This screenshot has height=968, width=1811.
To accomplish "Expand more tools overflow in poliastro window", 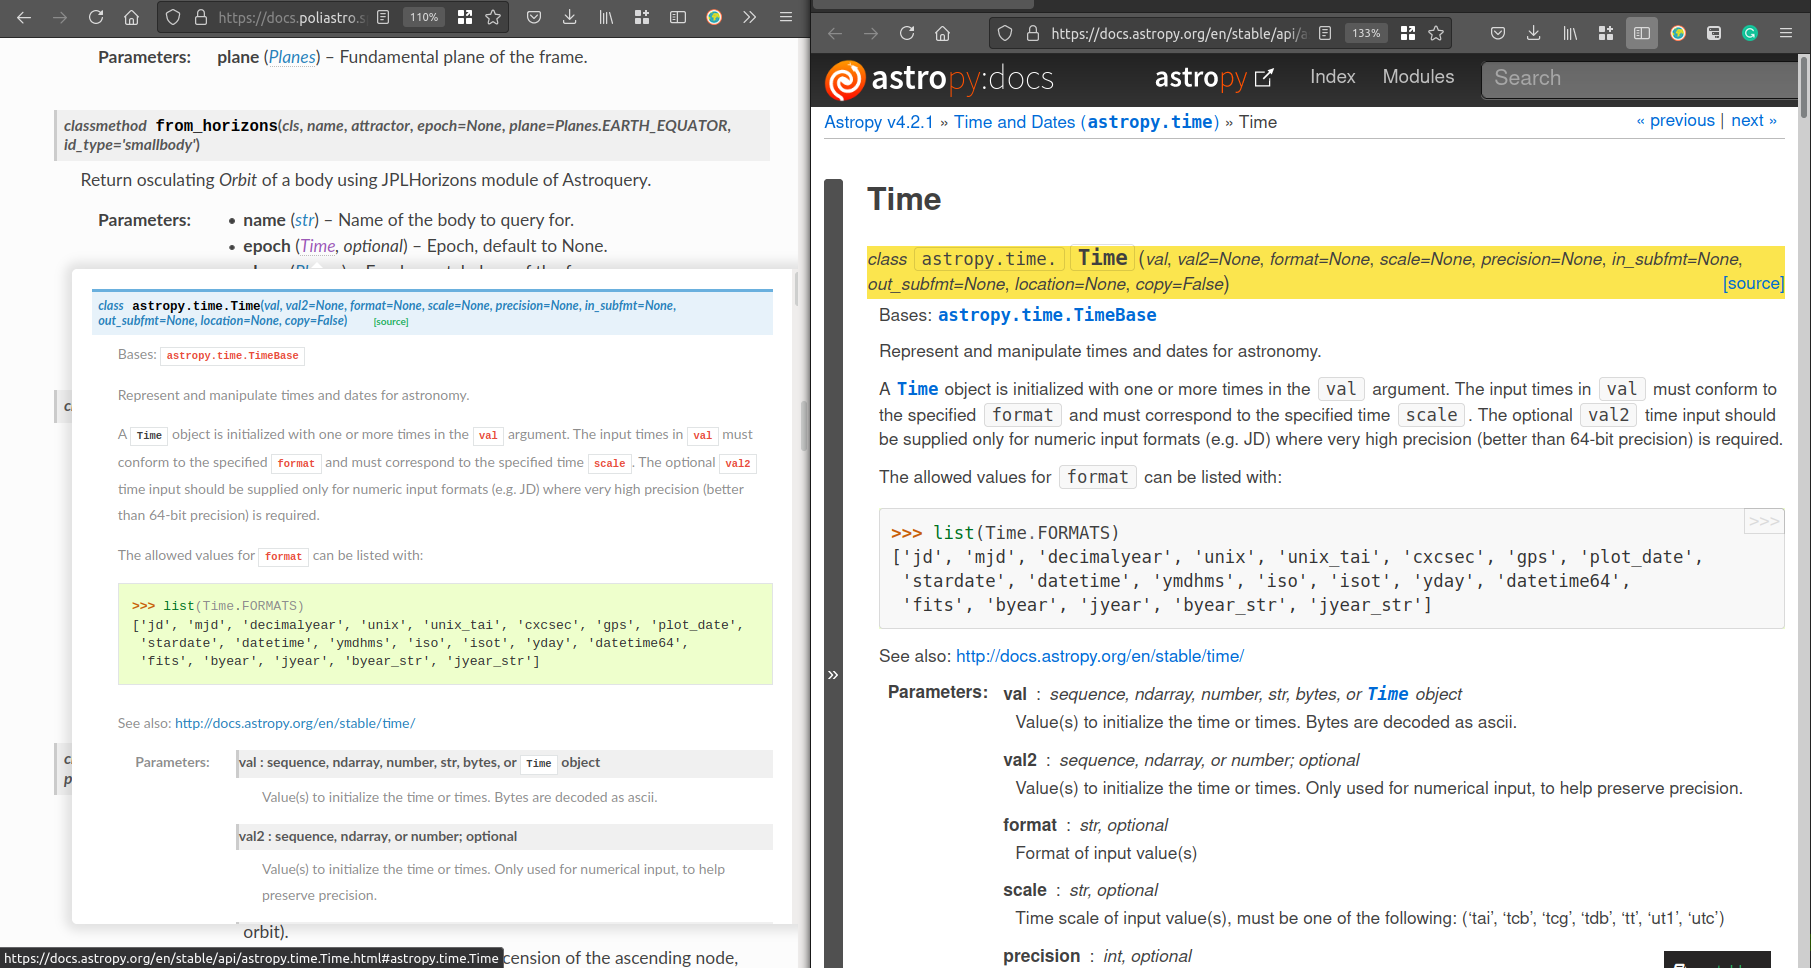I will 750,17.
